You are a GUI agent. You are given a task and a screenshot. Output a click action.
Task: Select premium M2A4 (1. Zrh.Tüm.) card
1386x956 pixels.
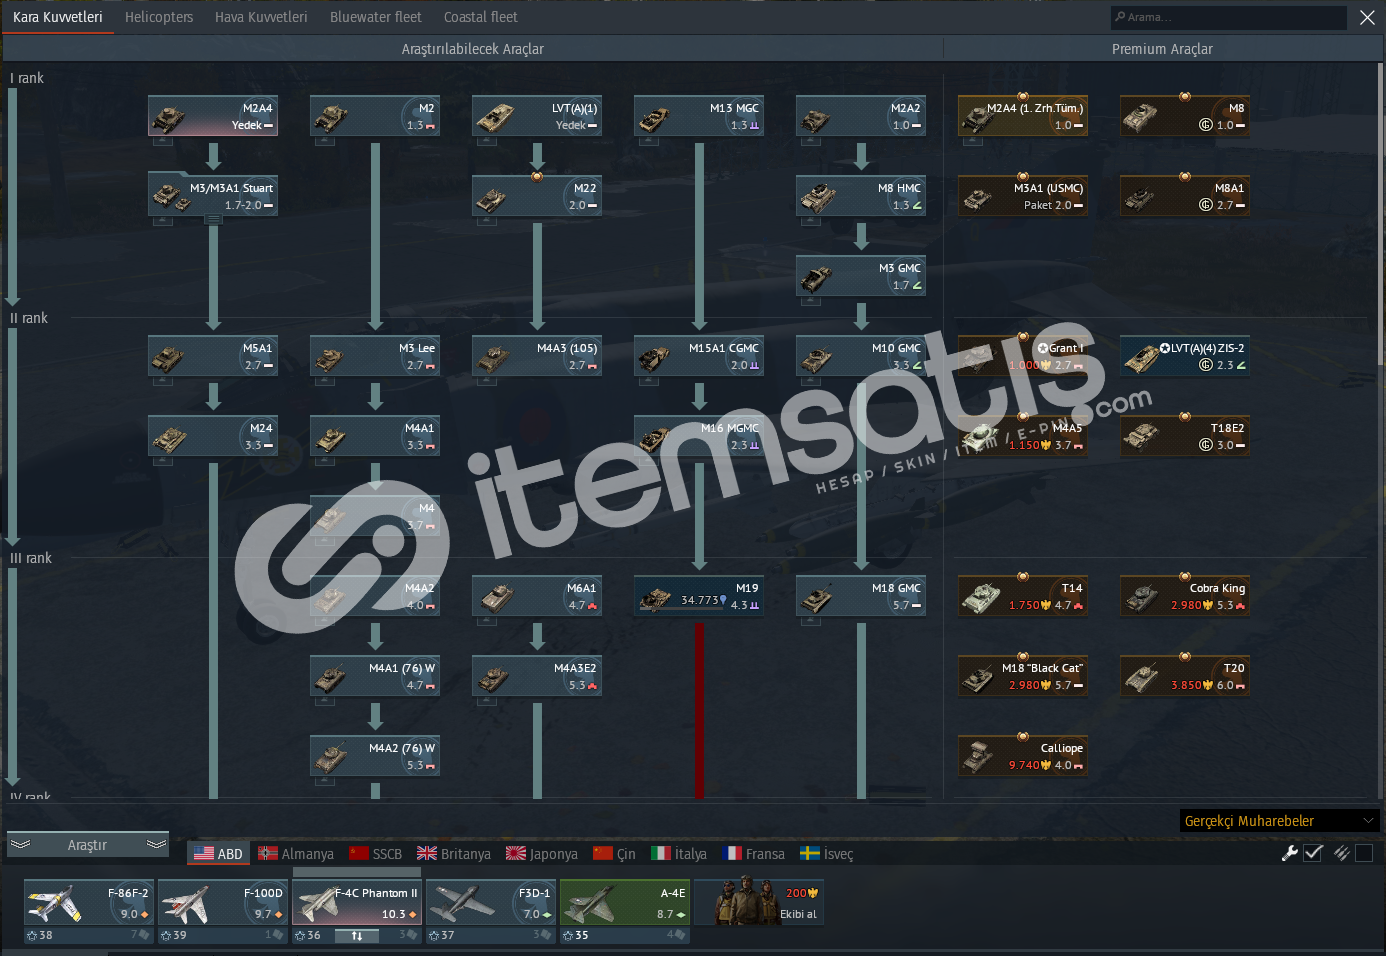click(1023, 116)
